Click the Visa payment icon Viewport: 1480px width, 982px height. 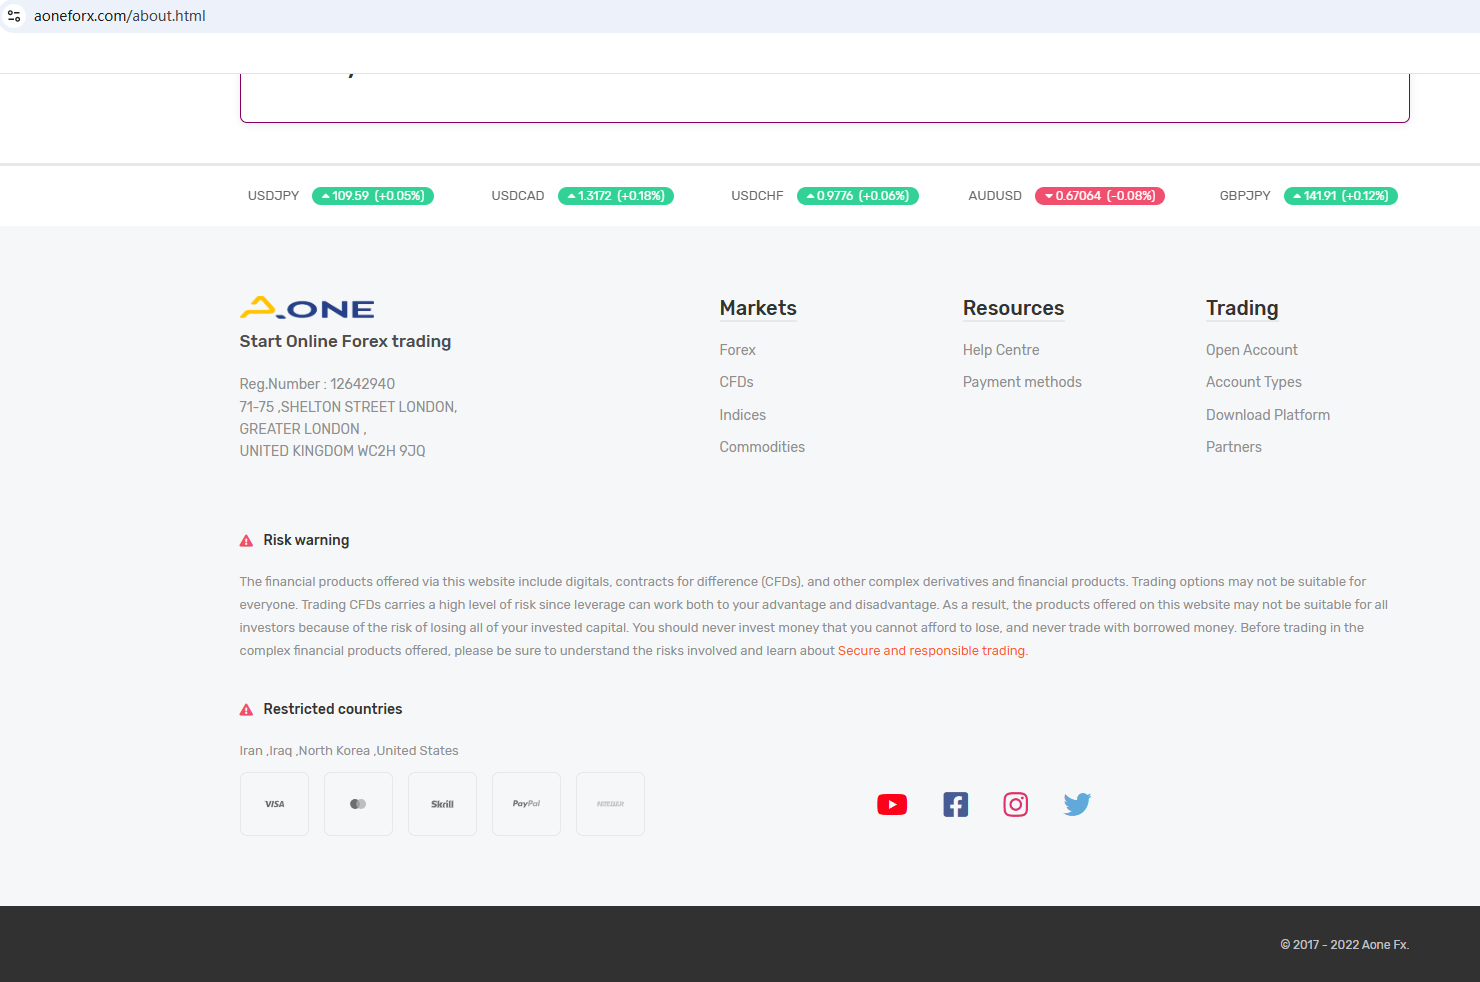coord(274,804)
